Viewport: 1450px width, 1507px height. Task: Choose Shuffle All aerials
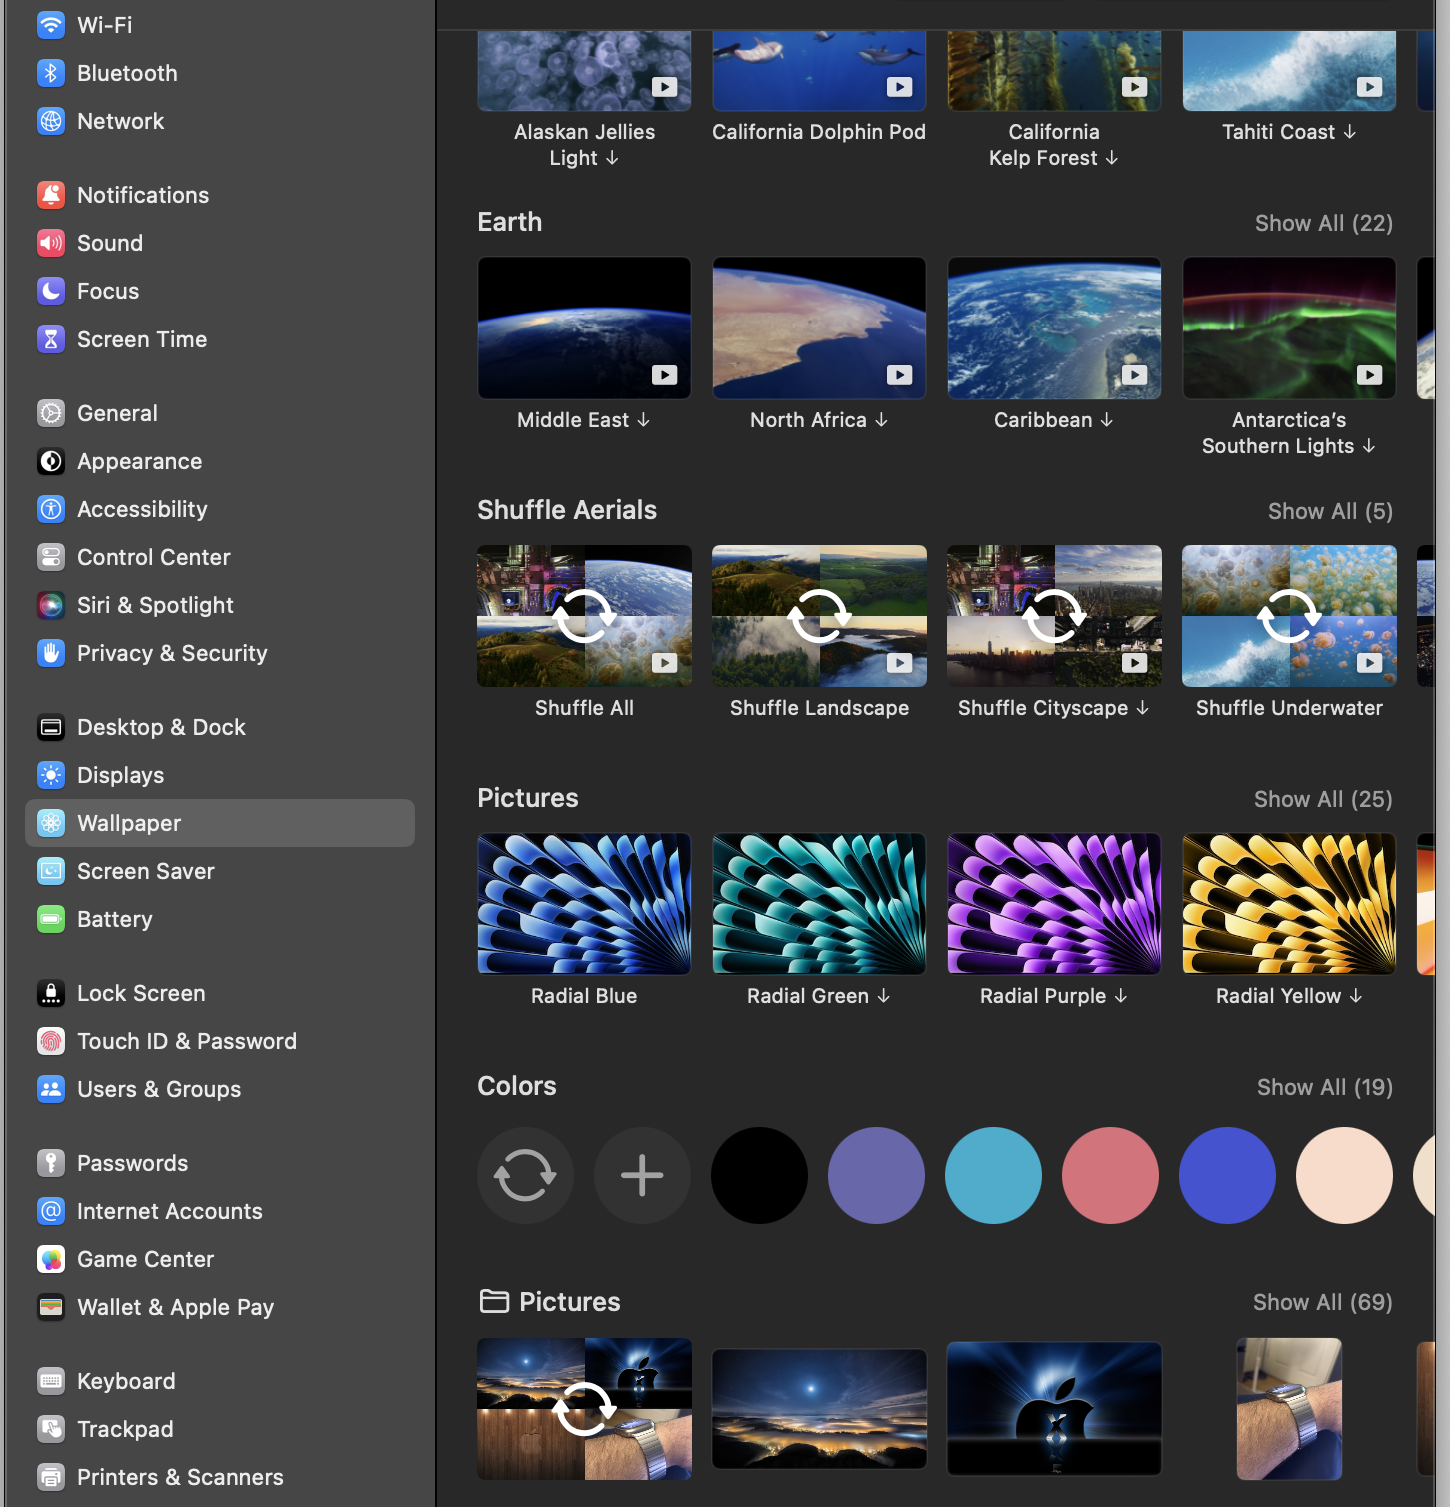point(584,616)
